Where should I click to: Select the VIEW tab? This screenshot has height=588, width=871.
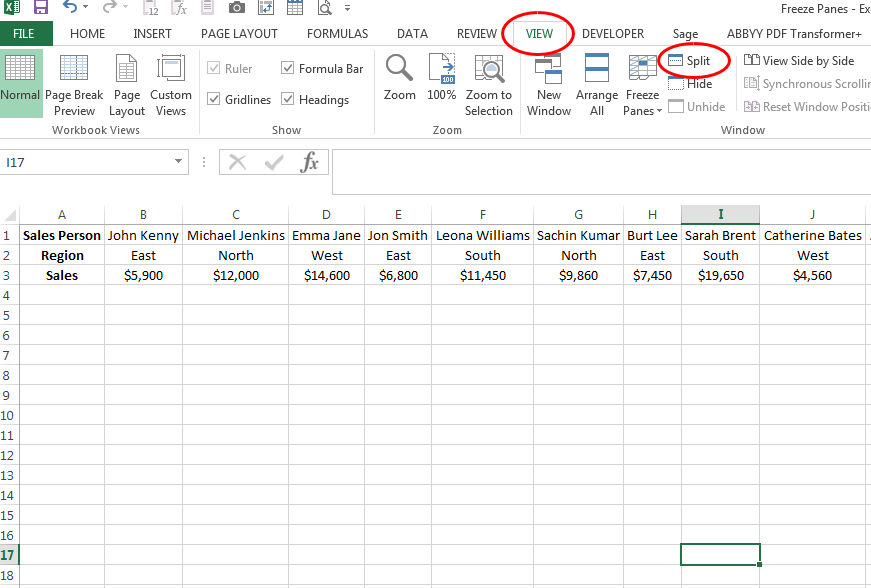pos(539,34)
